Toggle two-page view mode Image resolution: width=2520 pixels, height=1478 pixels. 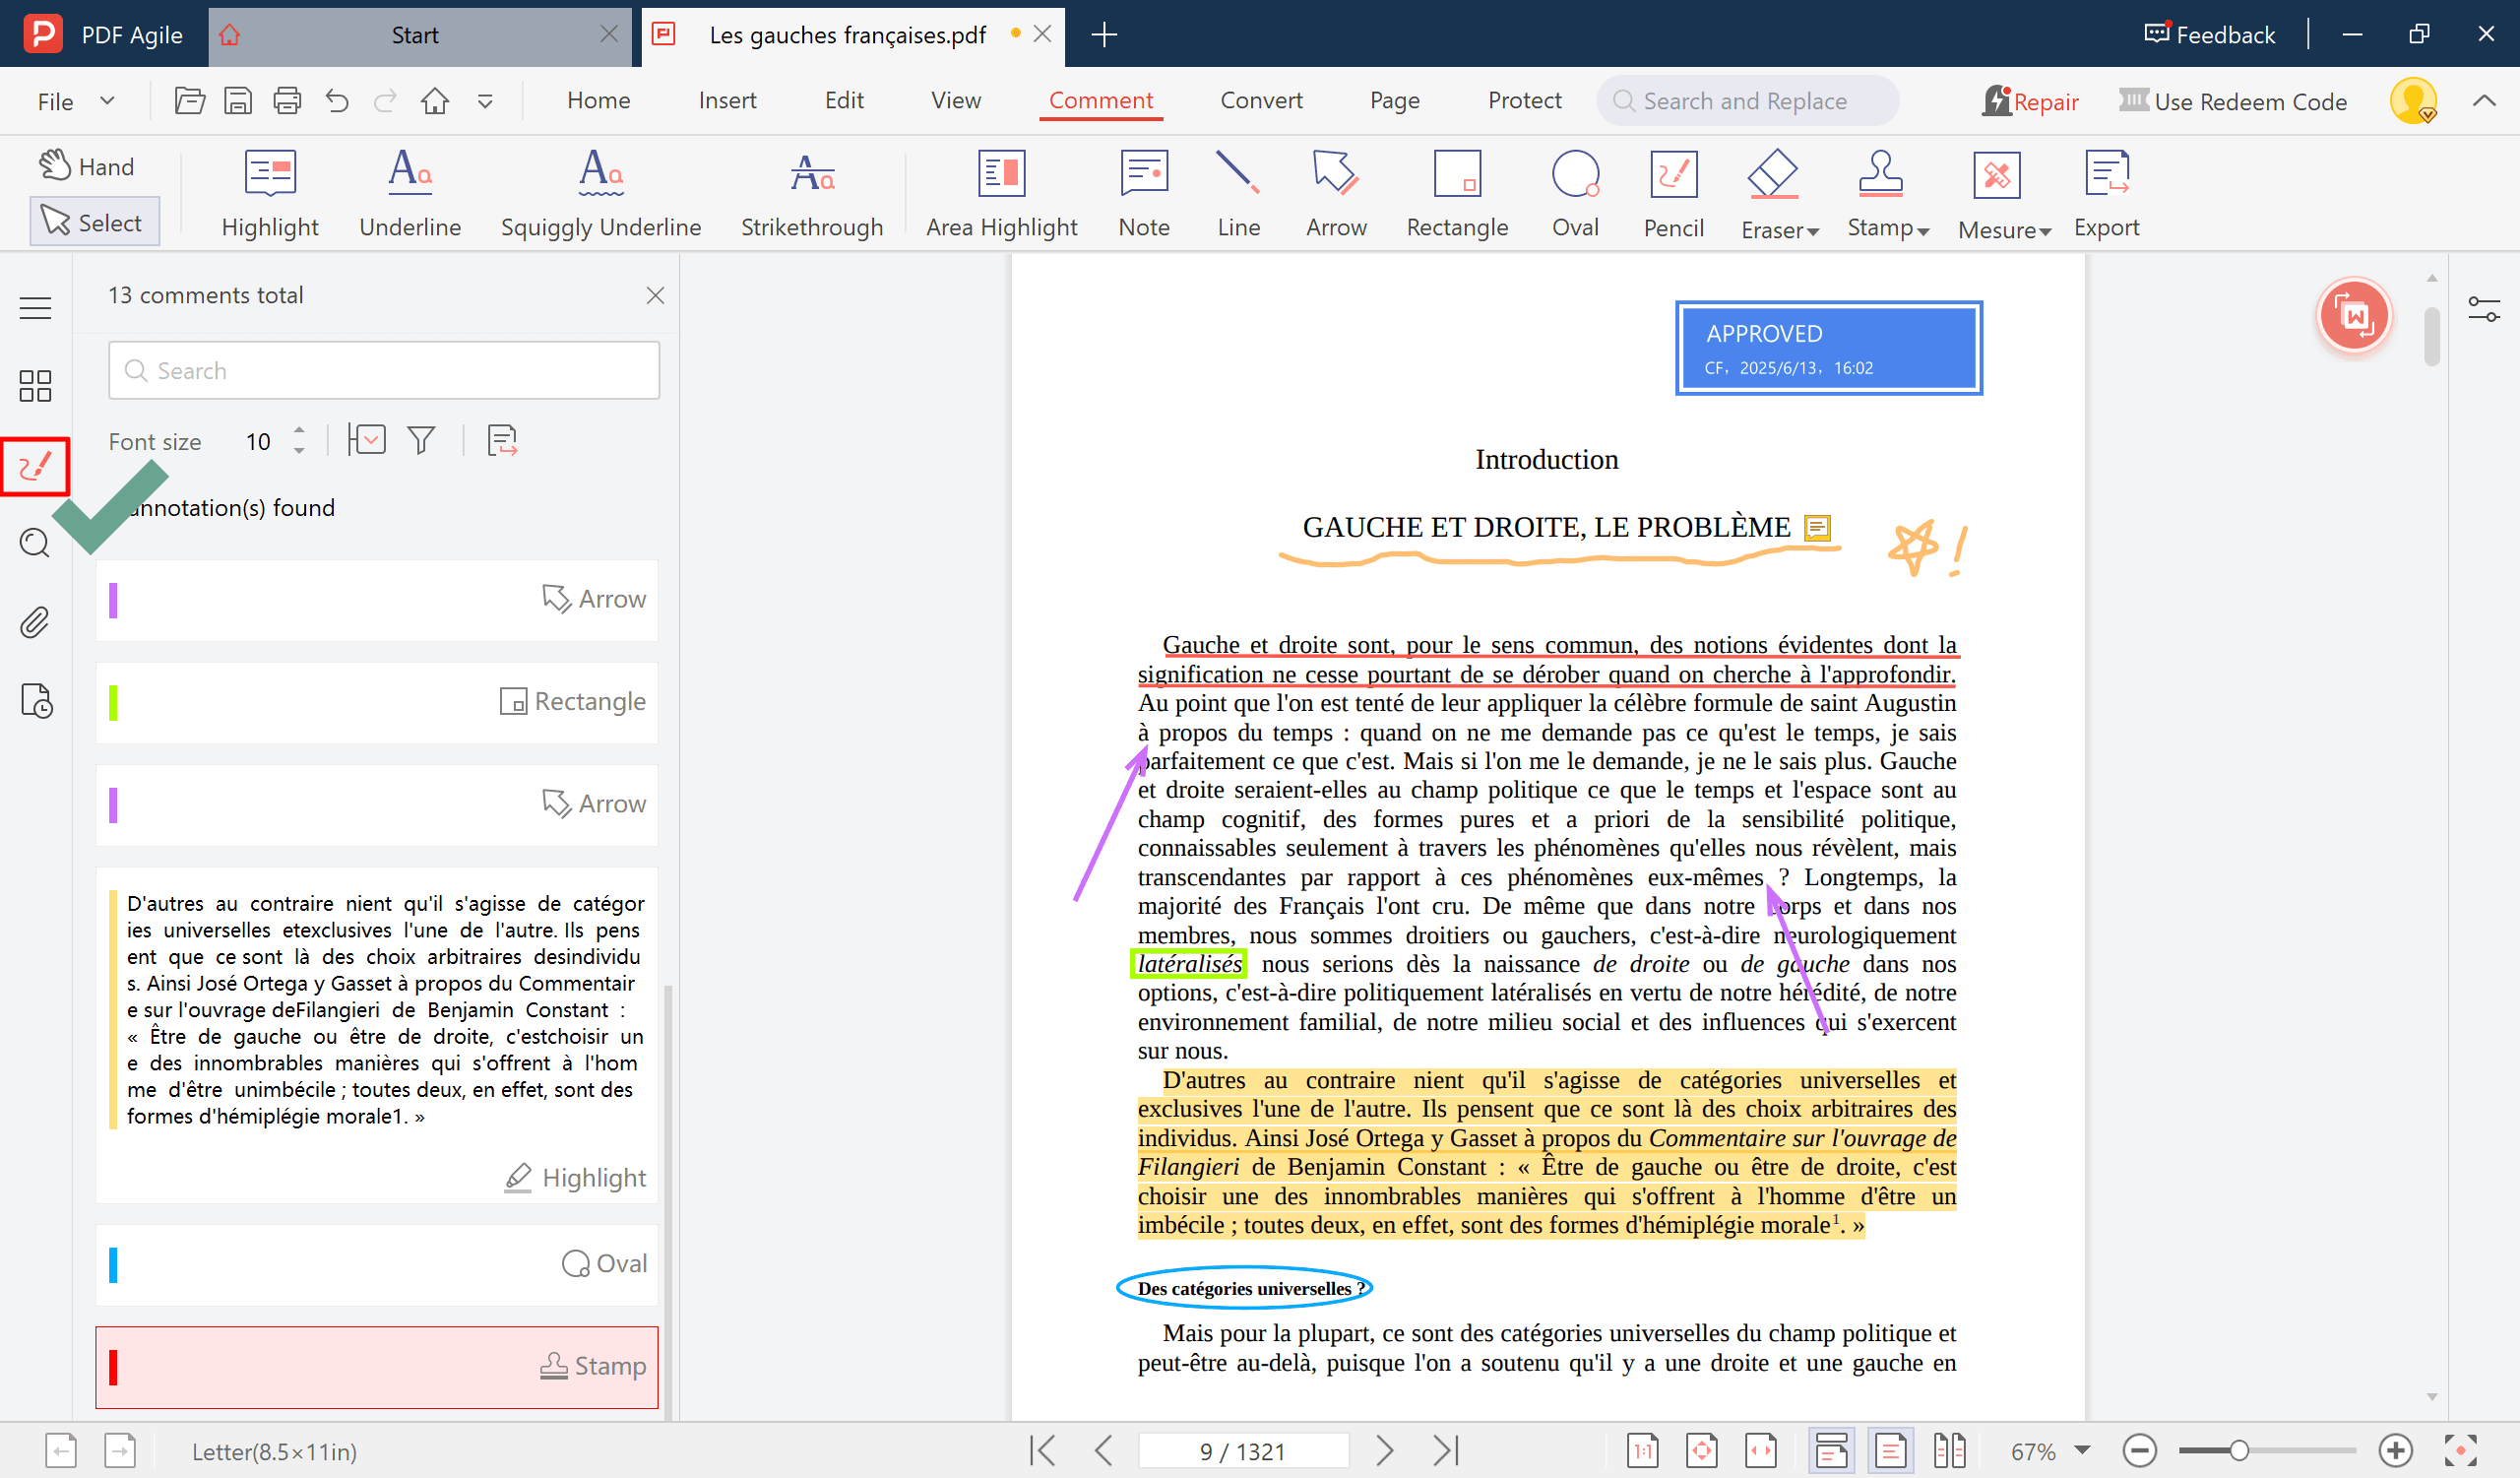pyautogui.click(x=1949, y=1450)
